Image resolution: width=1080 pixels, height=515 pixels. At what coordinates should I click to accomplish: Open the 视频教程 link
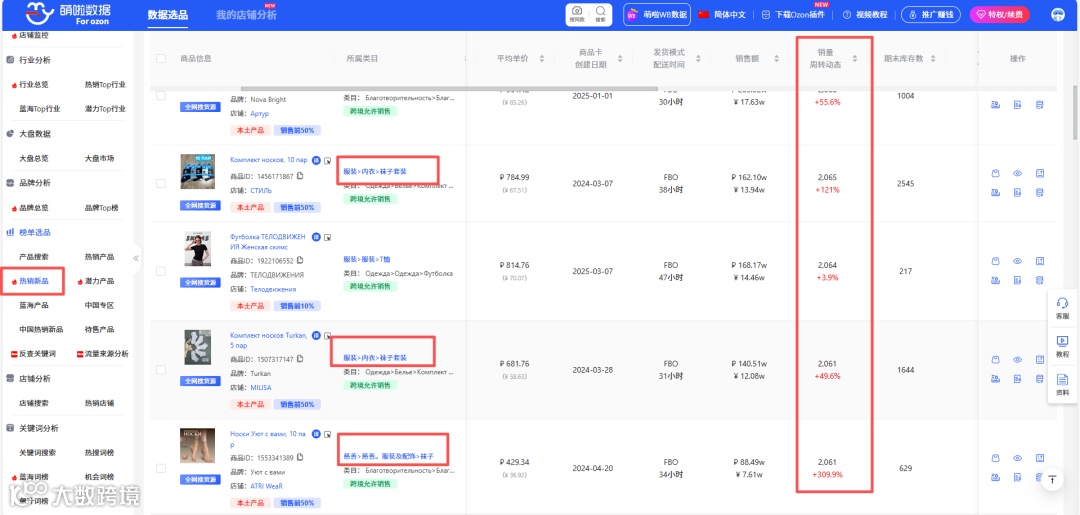click(x=865, y=14)
